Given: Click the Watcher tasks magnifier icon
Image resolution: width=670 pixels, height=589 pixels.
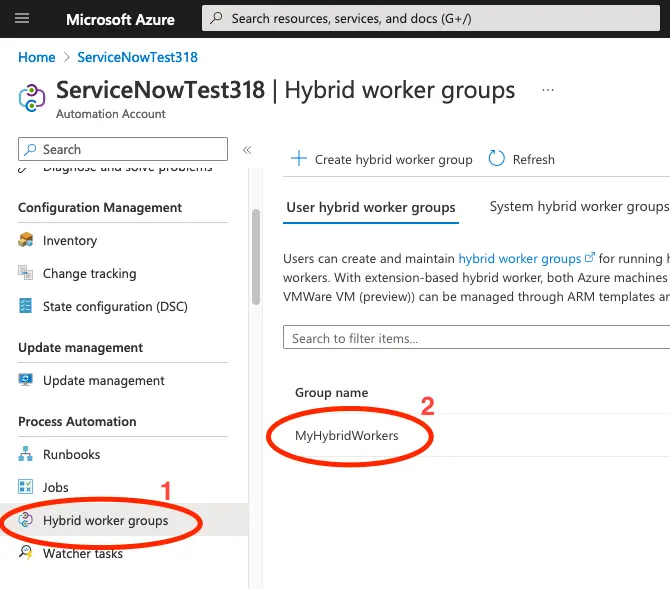Looking at the screenshot, I should [x=25, y=552].
